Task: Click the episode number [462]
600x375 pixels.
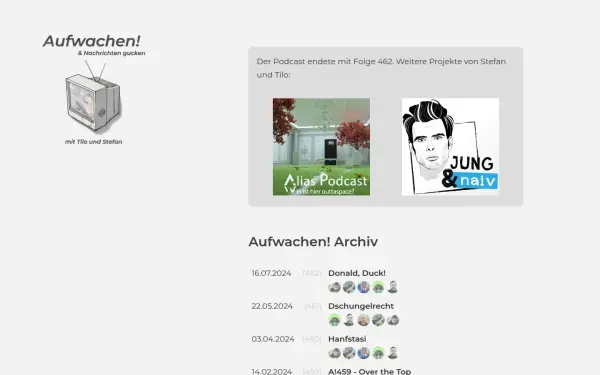Action: [312, 273]
